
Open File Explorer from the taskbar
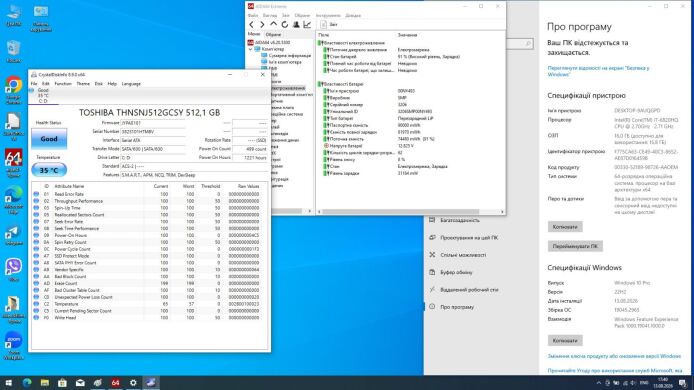click(45, 383)
